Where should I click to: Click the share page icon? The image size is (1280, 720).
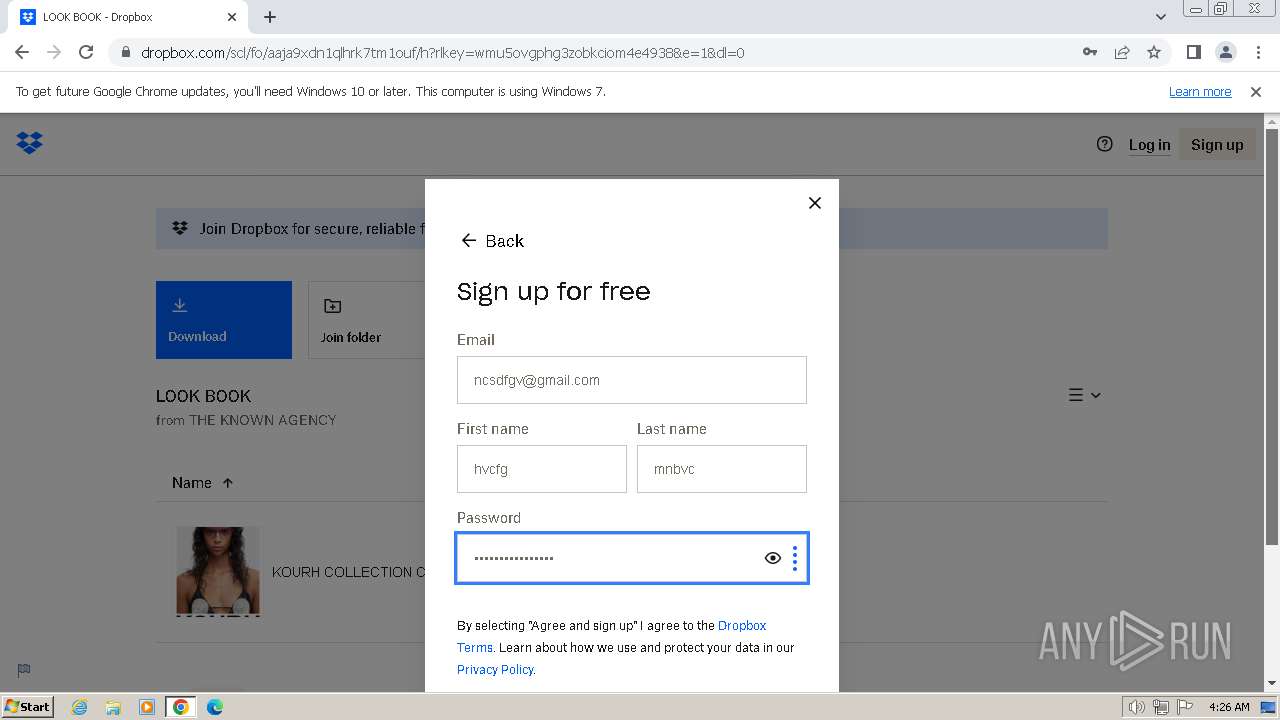1122,52
